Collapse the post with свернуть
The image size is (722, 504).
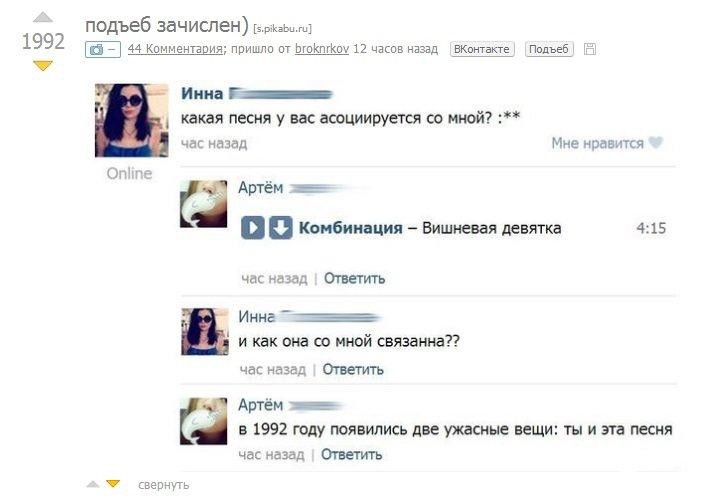163,485
